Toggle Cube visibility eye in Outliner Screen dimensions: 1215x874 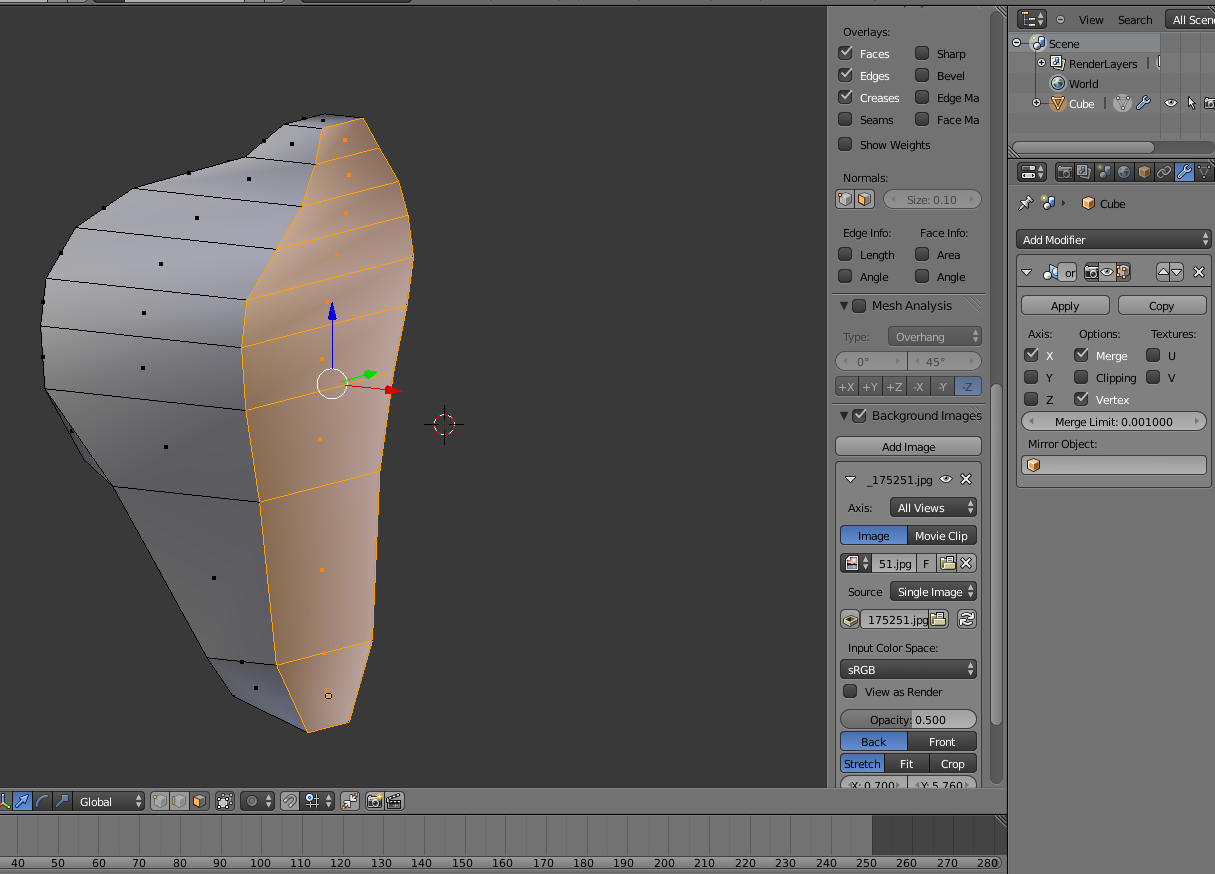click(1170, 103)
